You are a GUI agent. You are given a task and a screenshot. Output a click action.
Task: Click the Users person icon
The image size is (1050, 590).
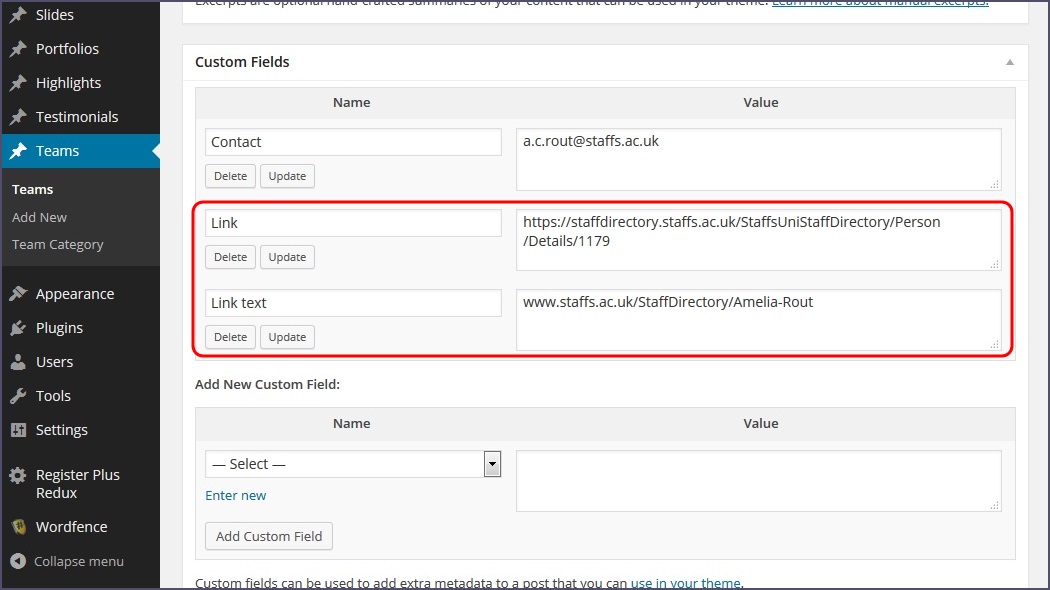[x=18, y=362]
